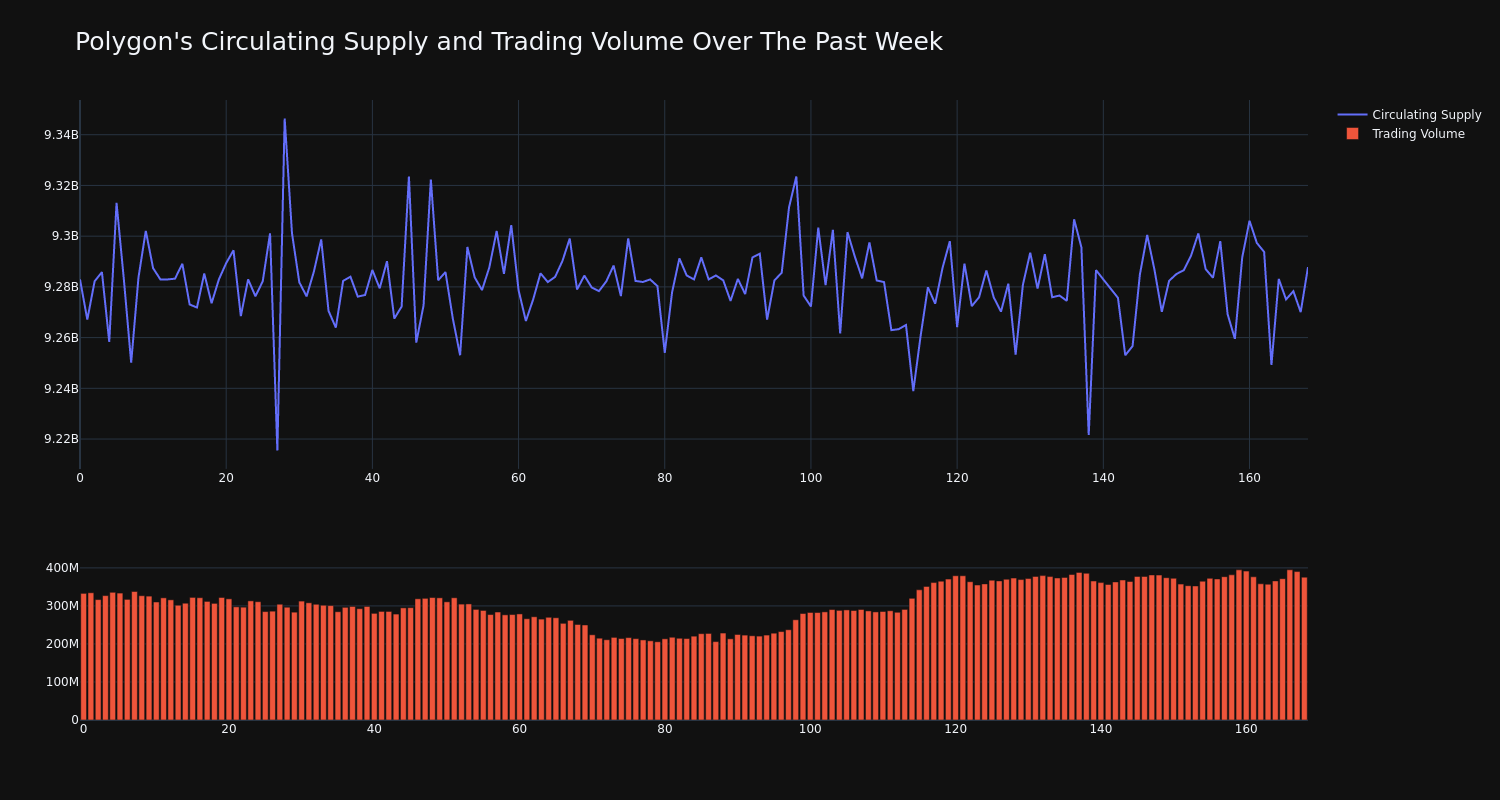This screenshot has height=800, width=1500.
Task: Click x-axis label 60 on volume chart
Action: [519, 729]
